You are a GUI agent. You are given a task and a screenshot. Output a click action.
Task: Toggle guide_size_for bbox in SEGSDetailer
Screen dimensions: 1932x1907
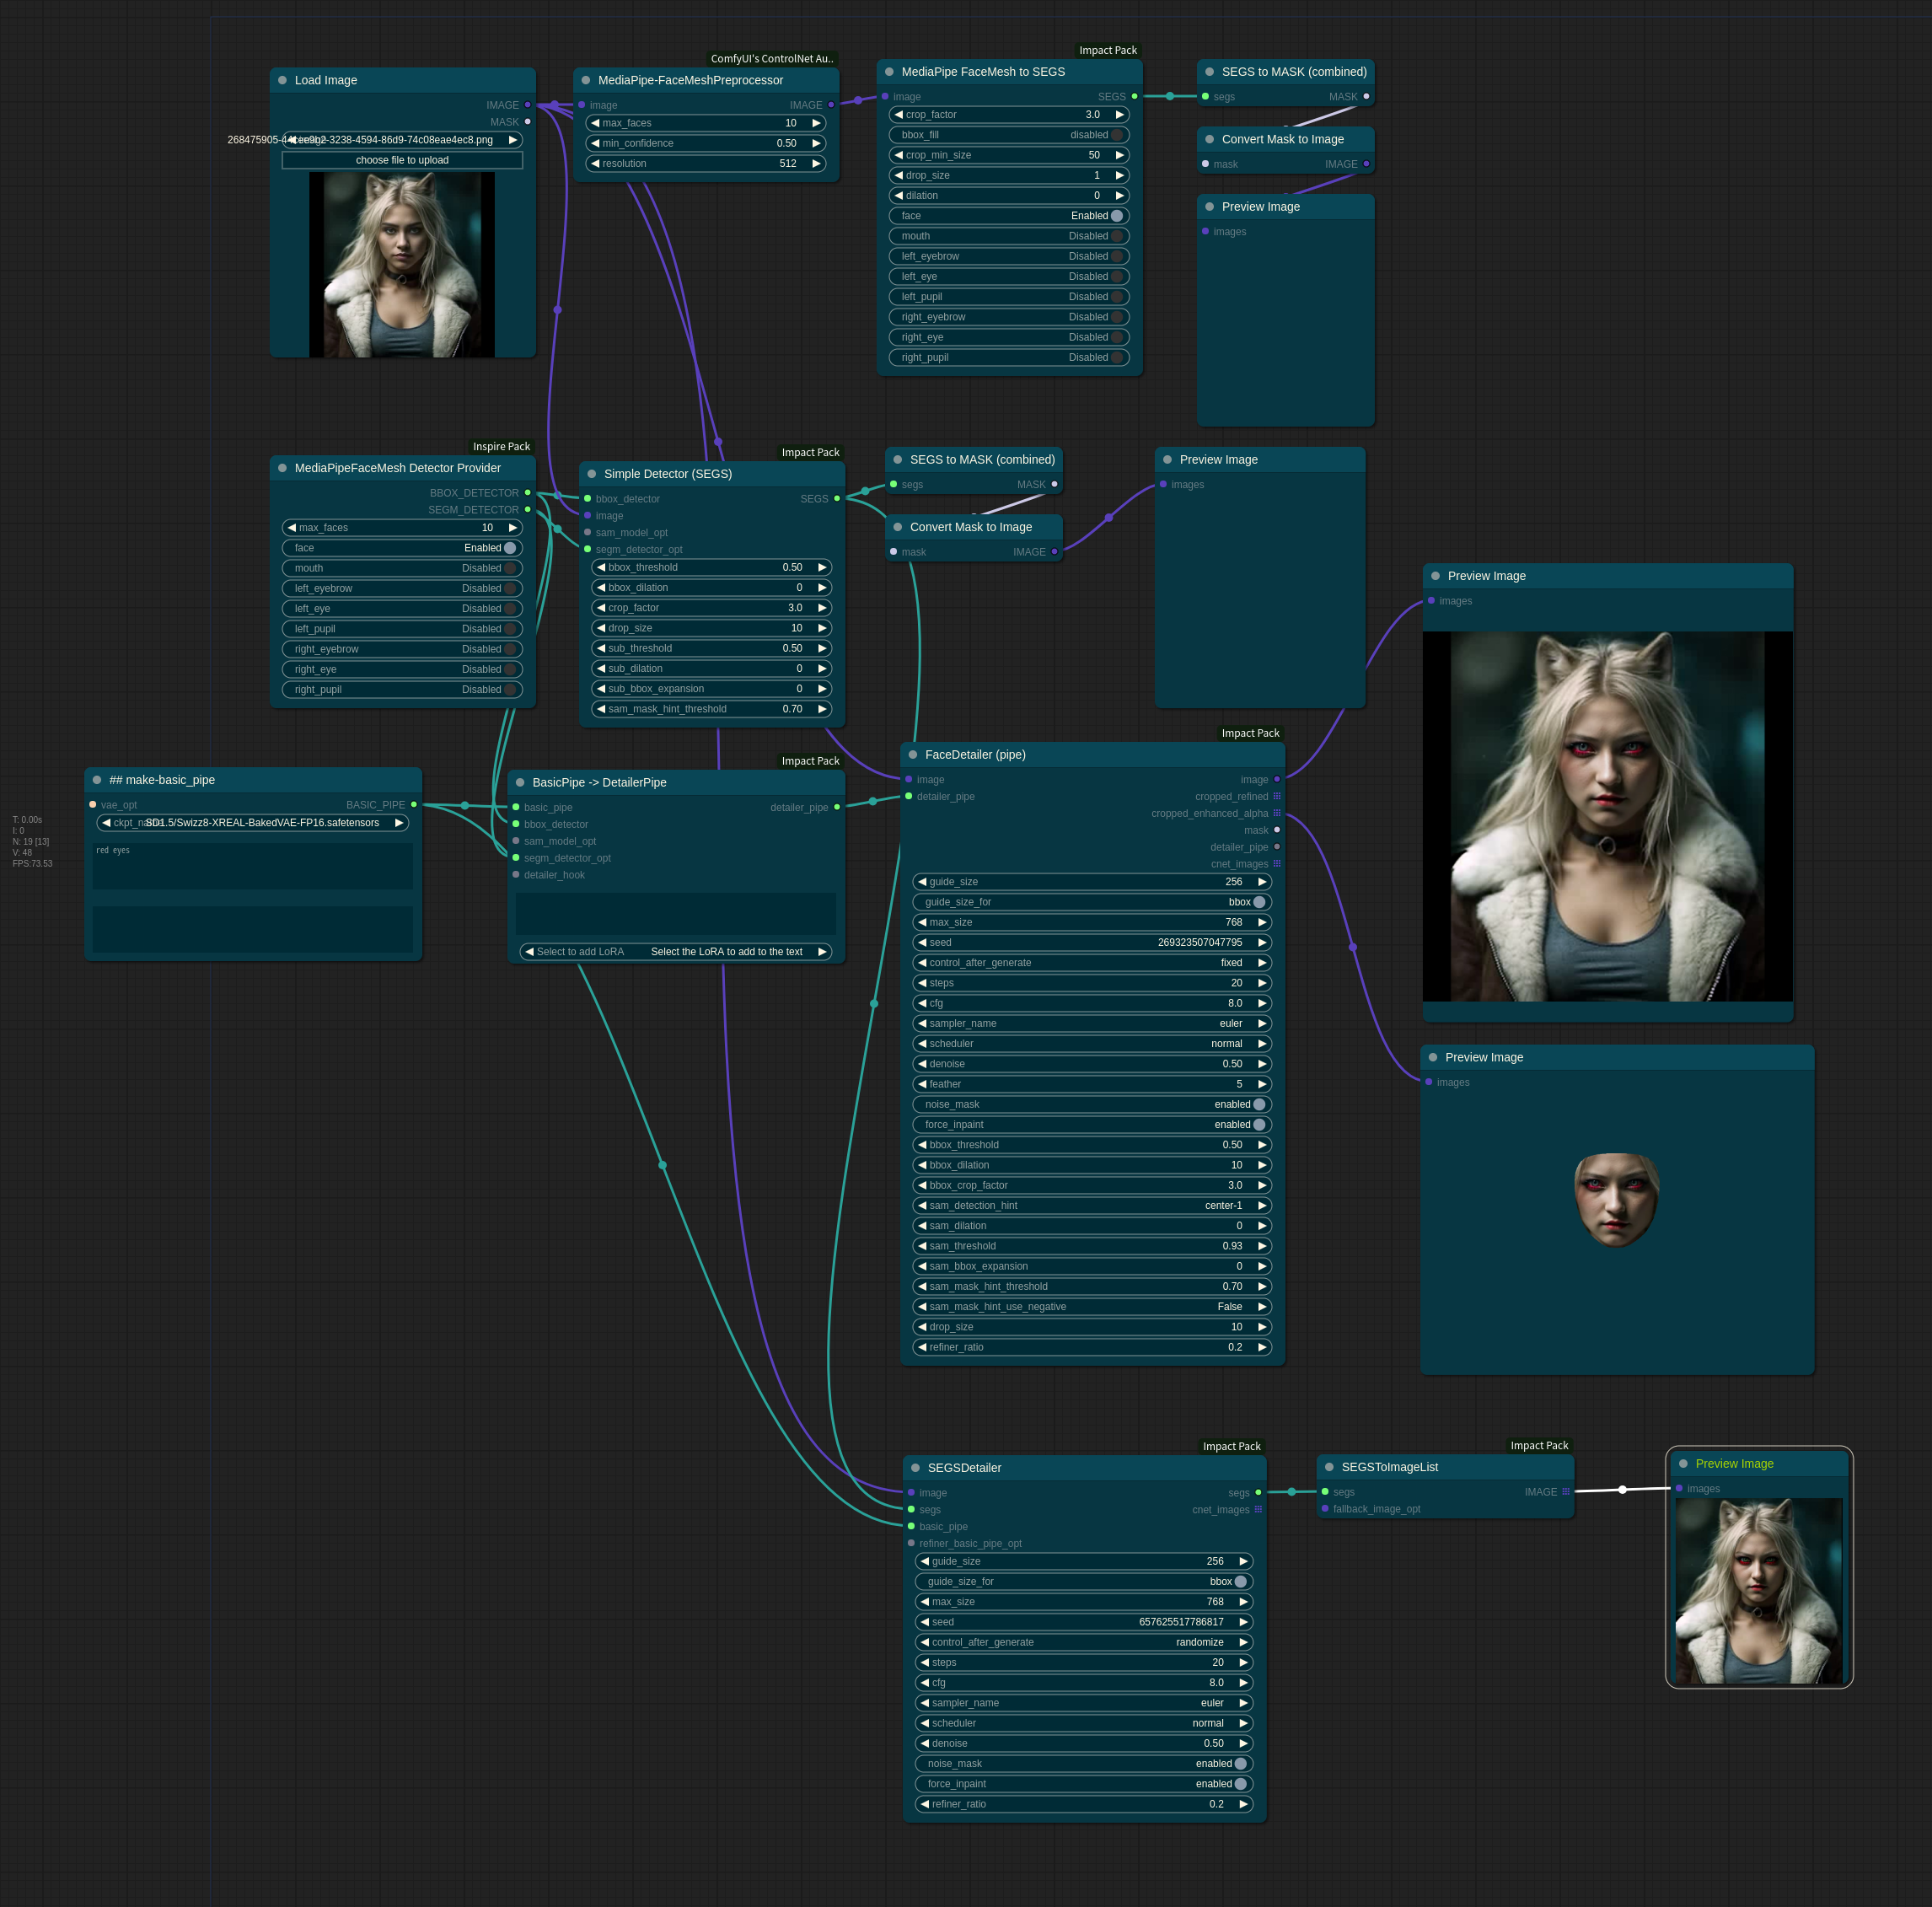1240,1581
